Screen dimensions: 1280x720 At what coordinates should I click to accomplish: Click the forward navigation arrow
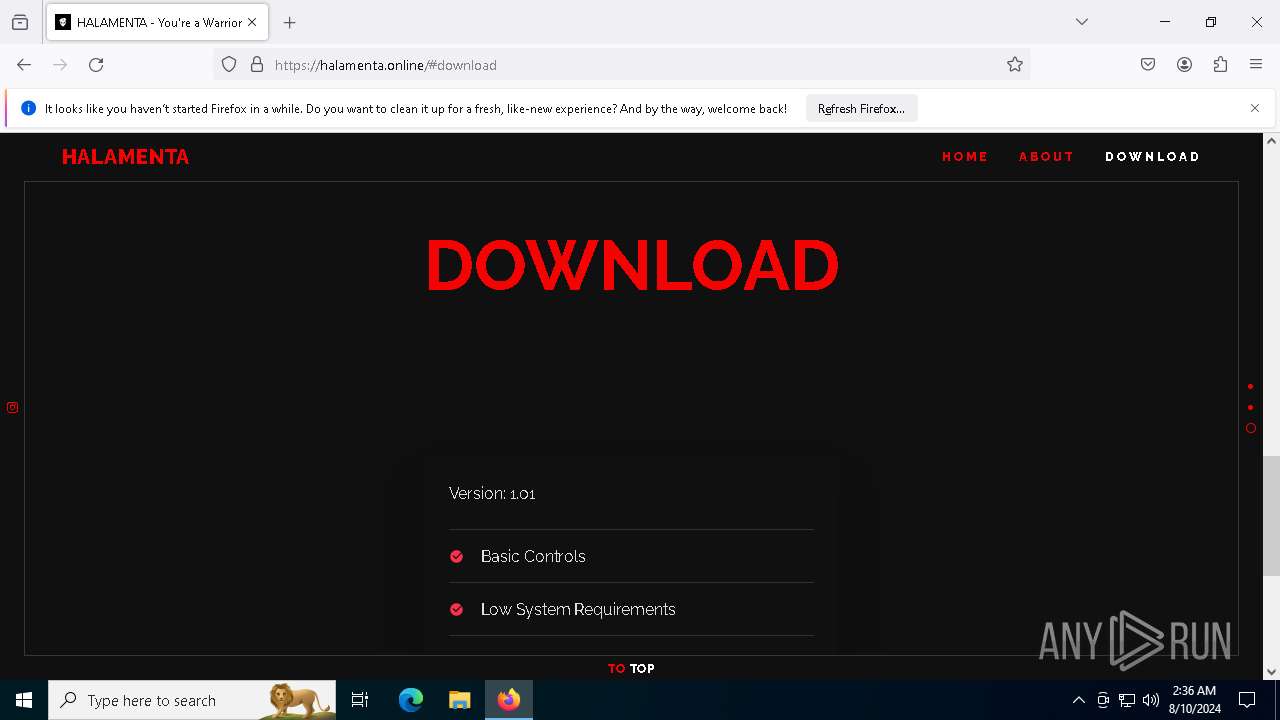pos(60,65)
